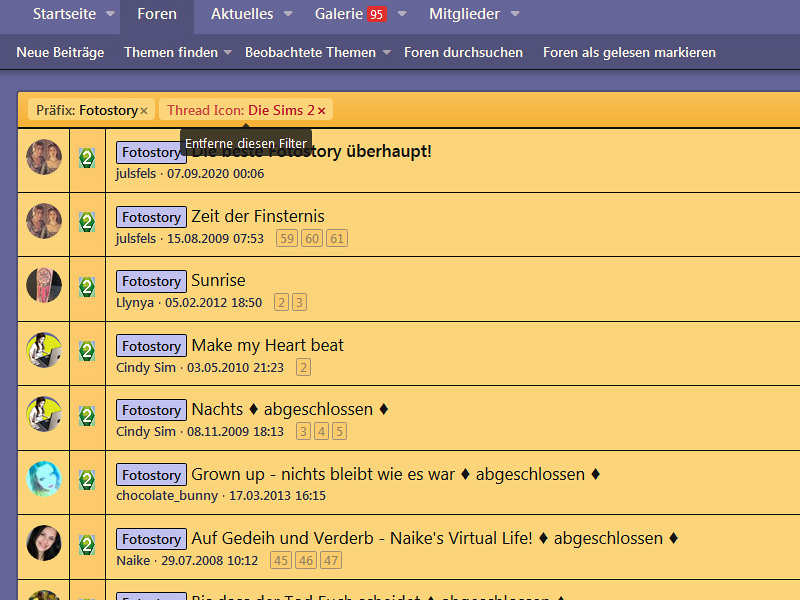
Task: Jump to page 59 of Zeit der Finsternis
Action: click(x=287, y=238)
